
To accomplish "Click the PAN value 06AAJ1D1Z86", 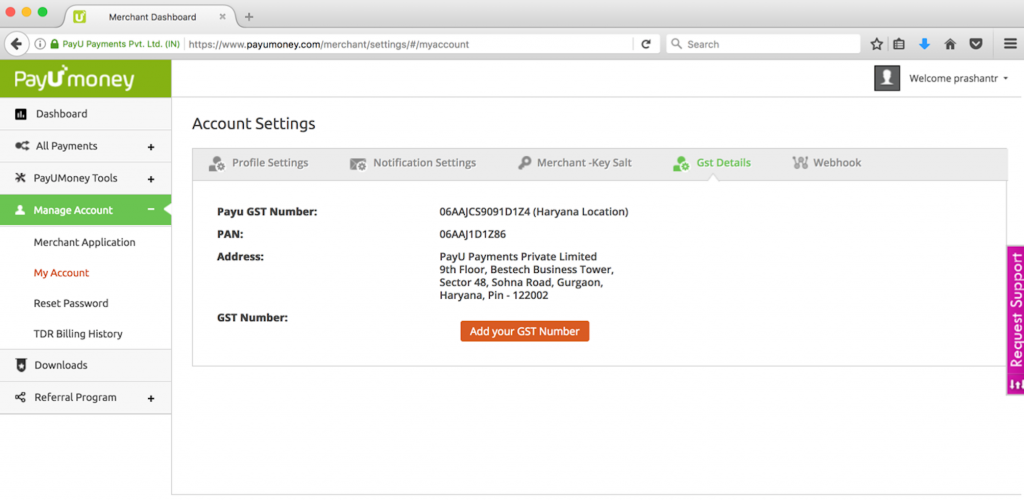I will coord(473,234).
